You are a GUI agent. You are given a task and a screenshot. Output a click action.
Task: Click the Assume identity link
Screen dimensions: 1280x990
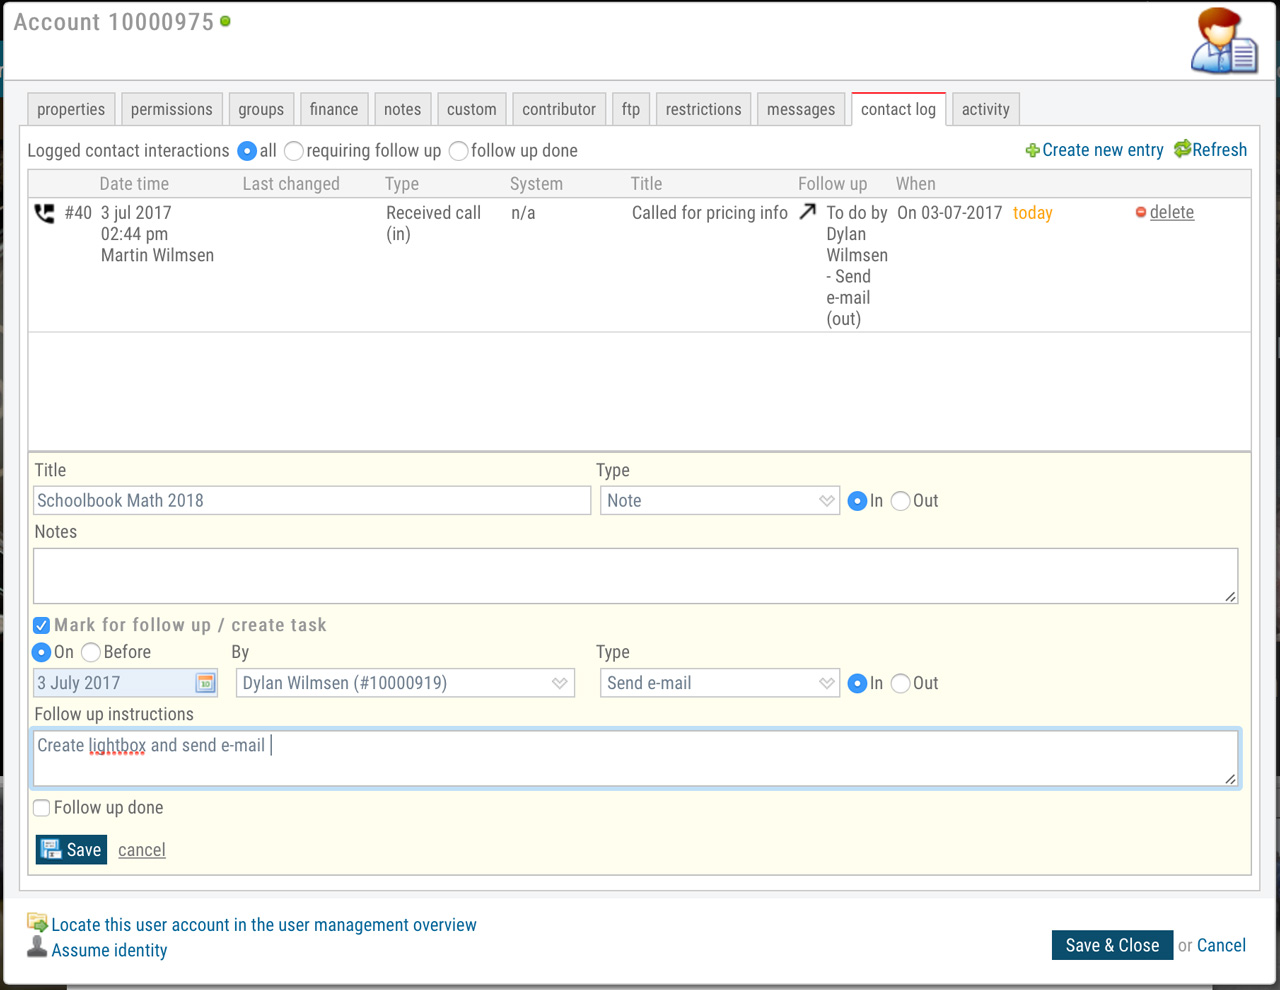(109, 950)
